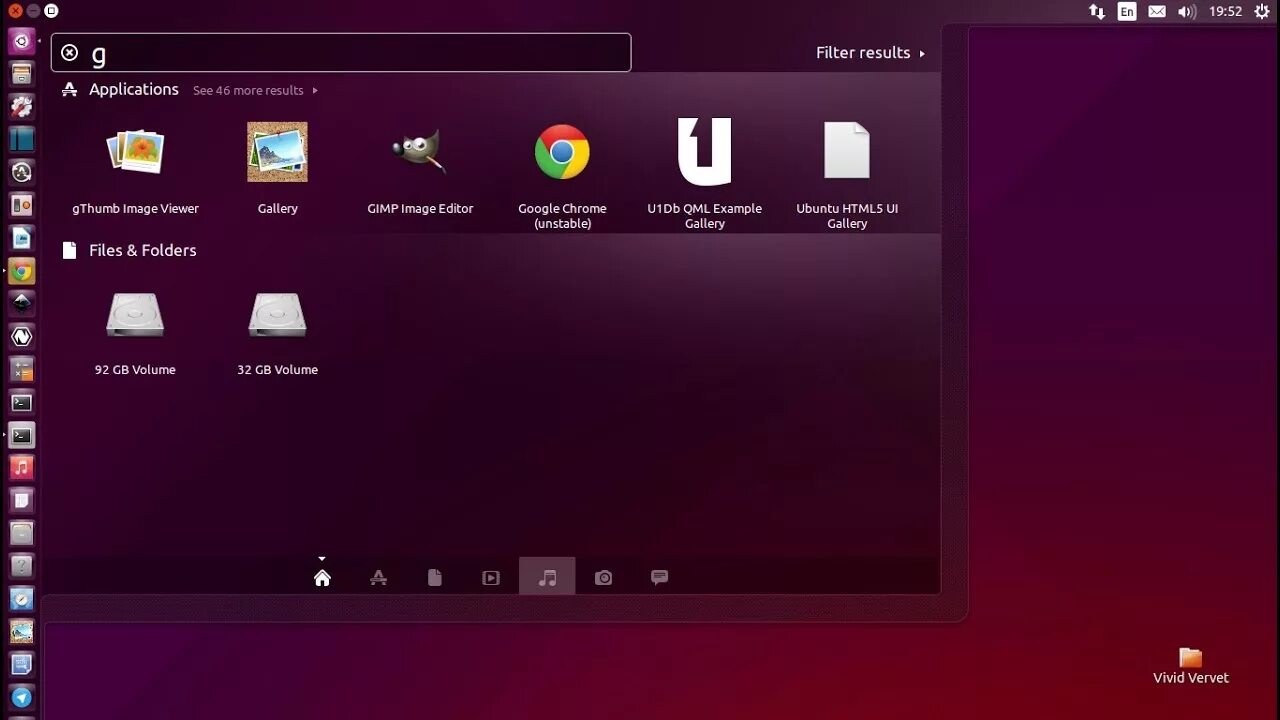Open the Vivid Vervet folder on desktop
1280x720 pixels.
point(1190,666)
